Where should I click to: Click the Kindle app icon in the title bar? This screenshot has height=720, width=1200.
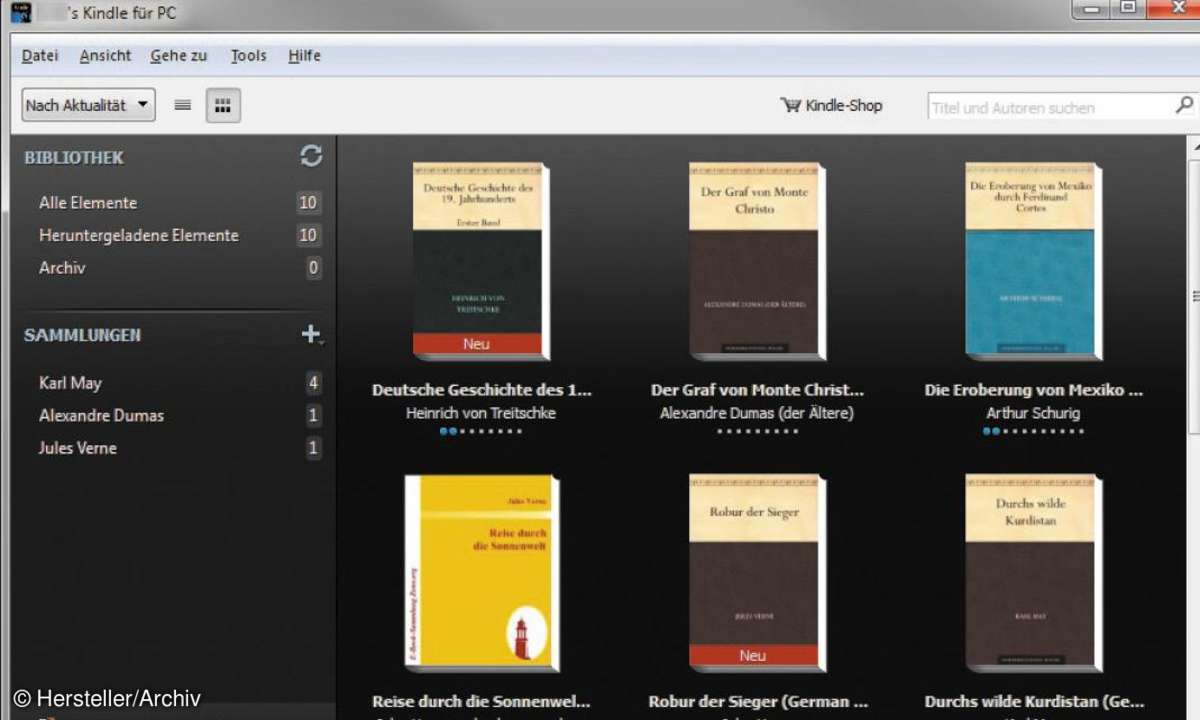(x=23, y=14)
